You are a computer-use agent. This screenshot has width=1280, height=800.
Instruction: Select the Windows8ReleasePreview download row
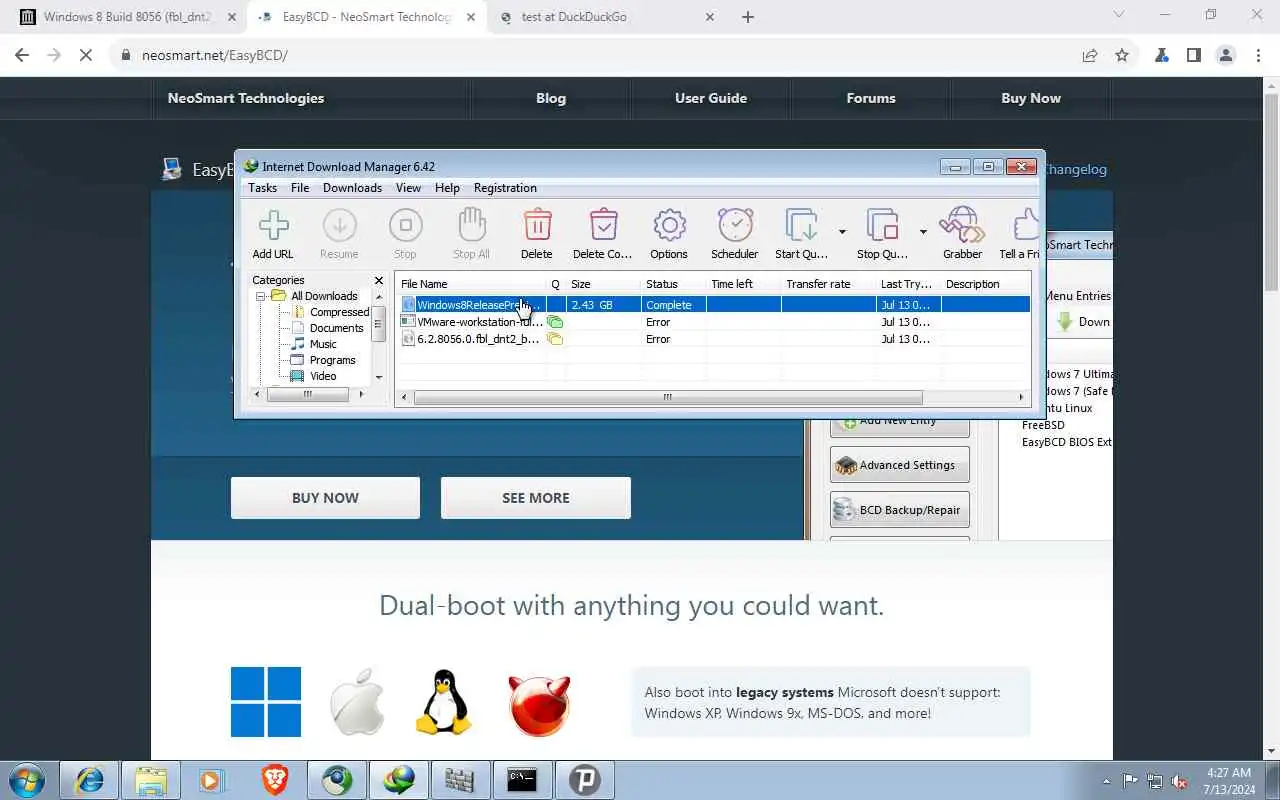point(714,305)
